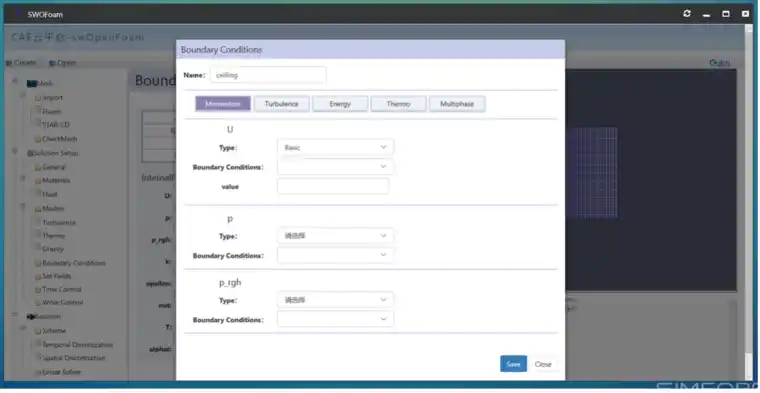Select Gravity in the tree
This screenshot has height=393, width=760.
coord(53,249)
